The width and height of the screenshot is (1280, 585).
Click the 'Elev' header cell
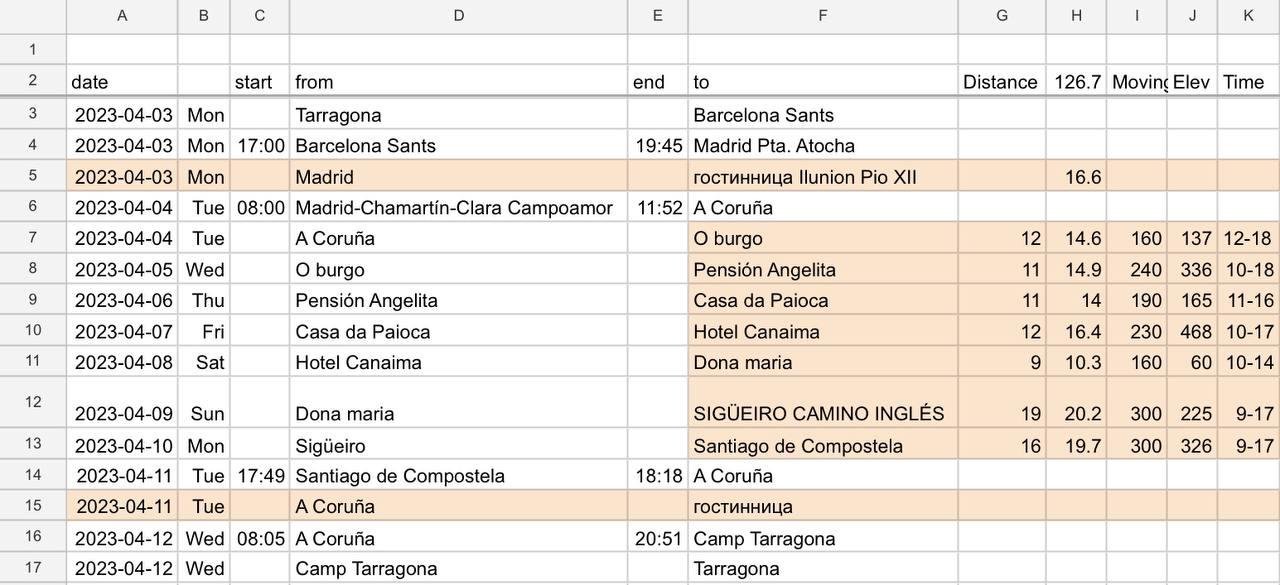coord(1191,82)
